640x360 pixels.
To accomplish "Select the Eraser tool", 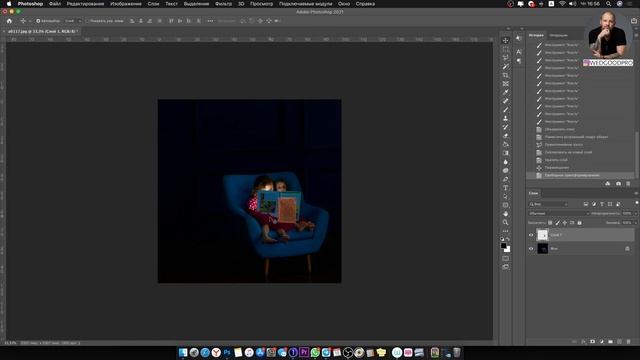I will [x=505, y=136].
